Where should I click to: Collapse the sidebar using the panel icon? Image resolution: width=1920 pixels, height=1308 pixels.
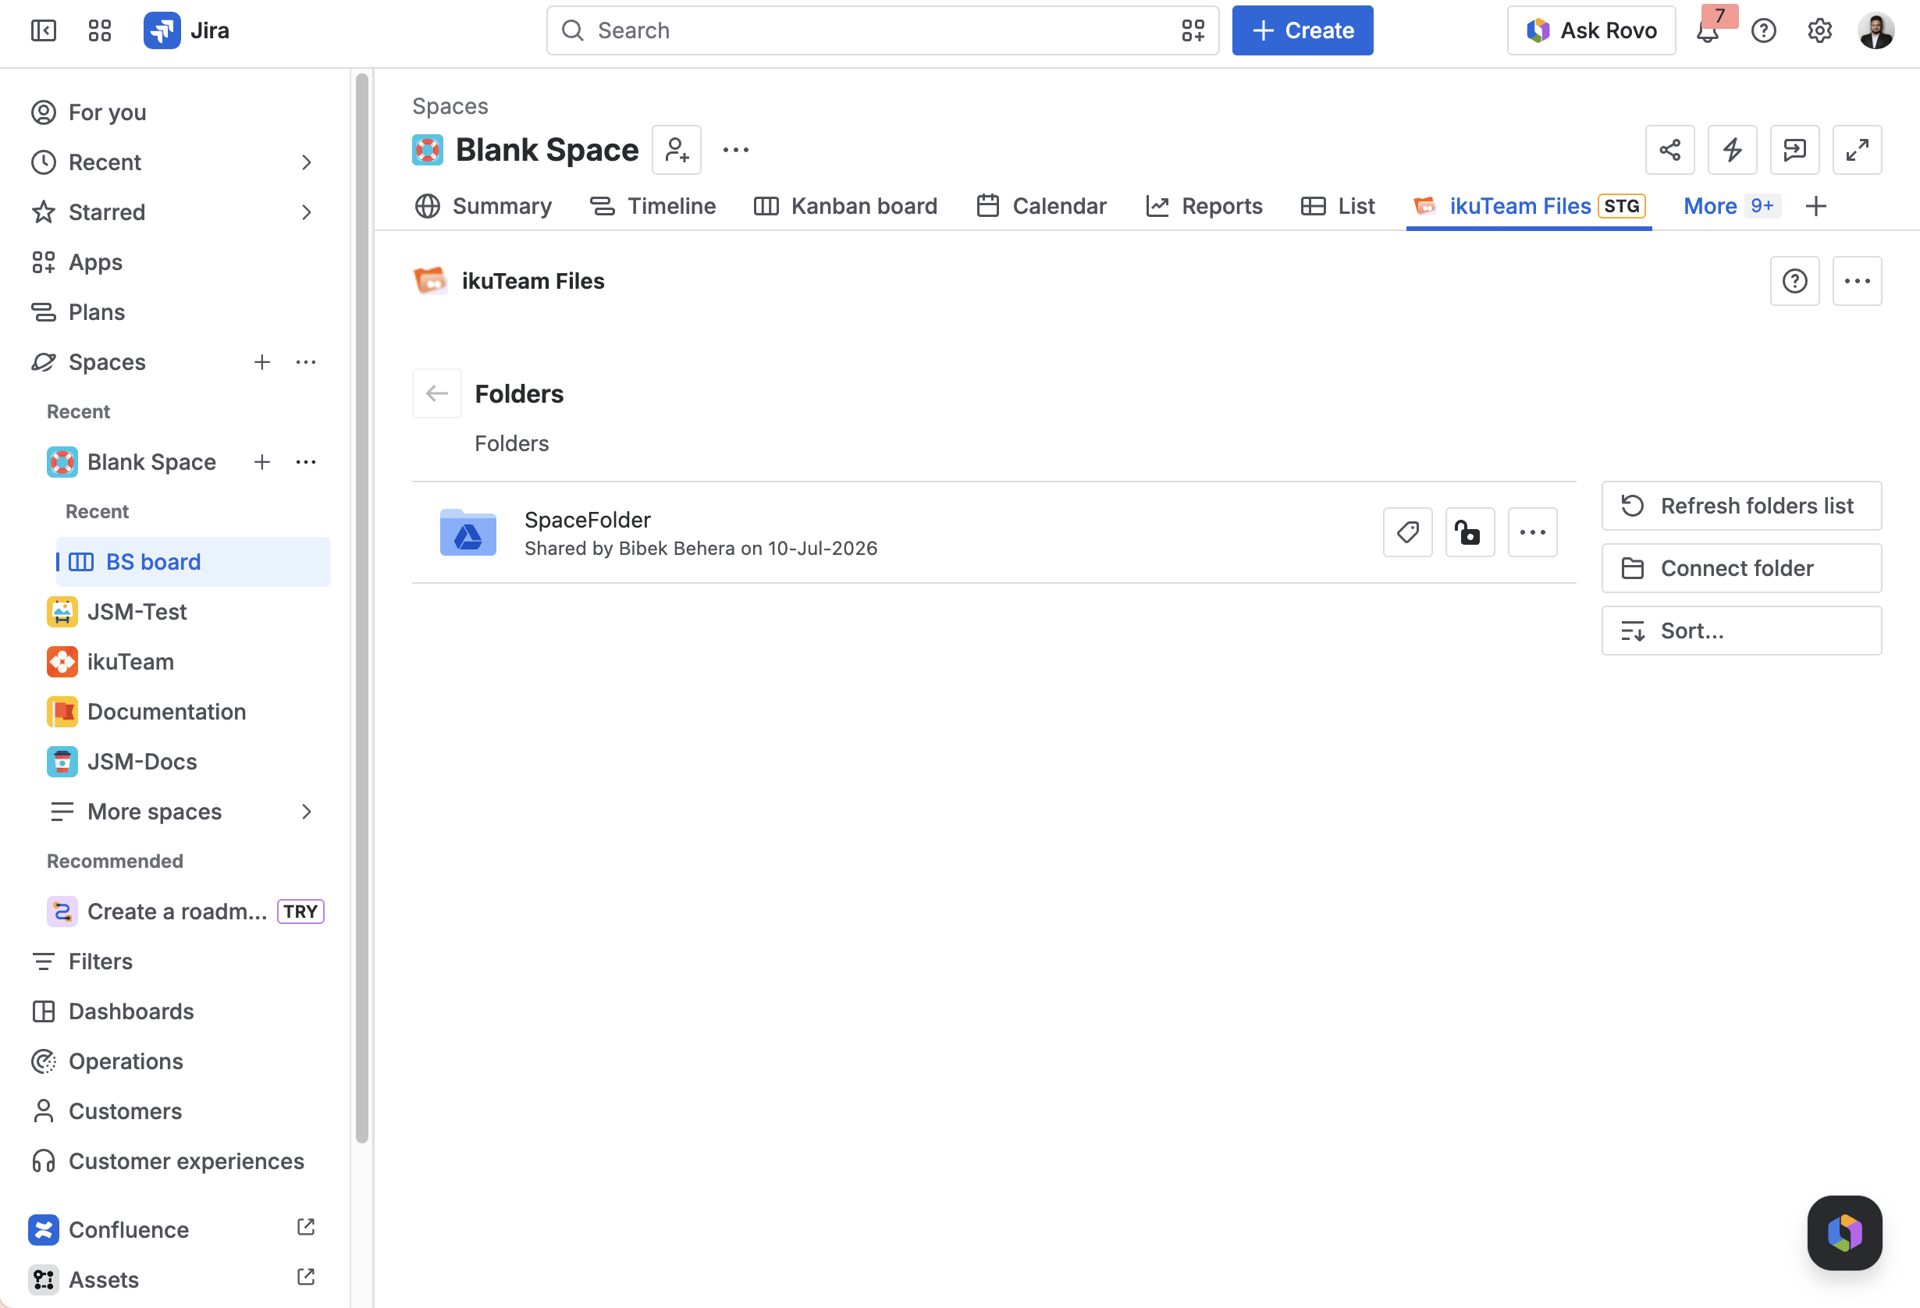coord(43,31)
